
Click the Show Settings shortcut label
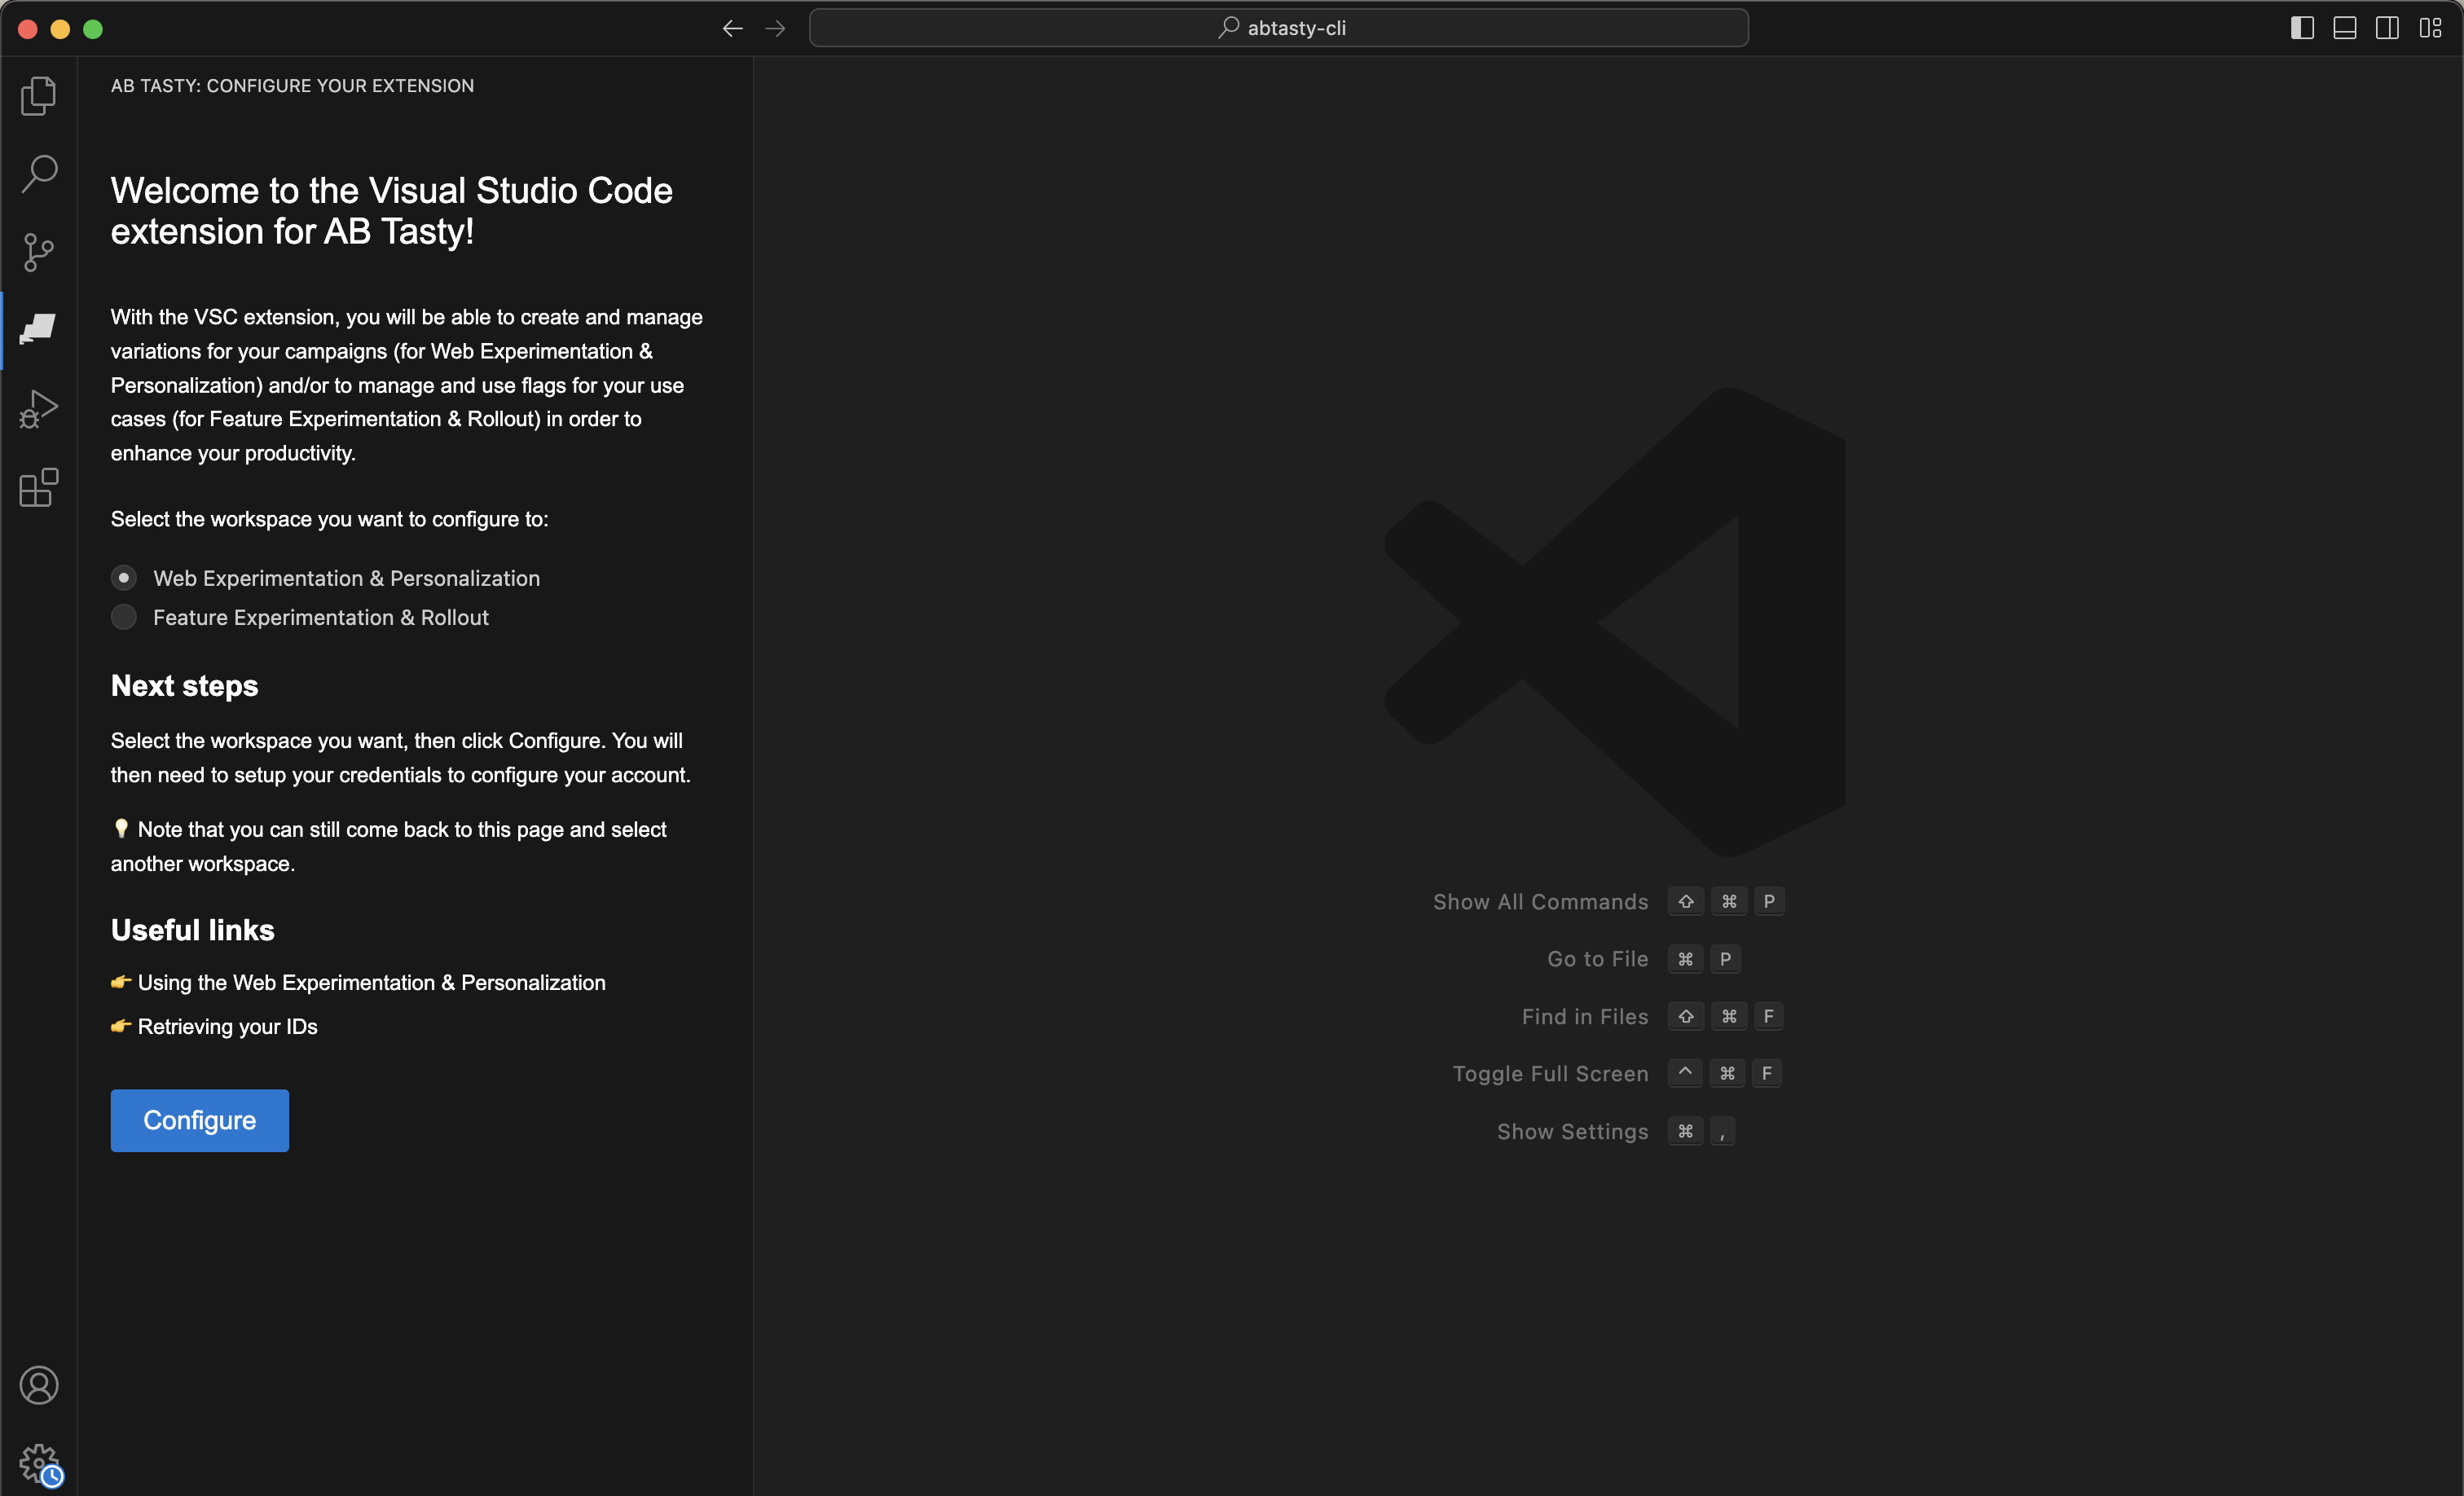[x=1573, y=1132]
